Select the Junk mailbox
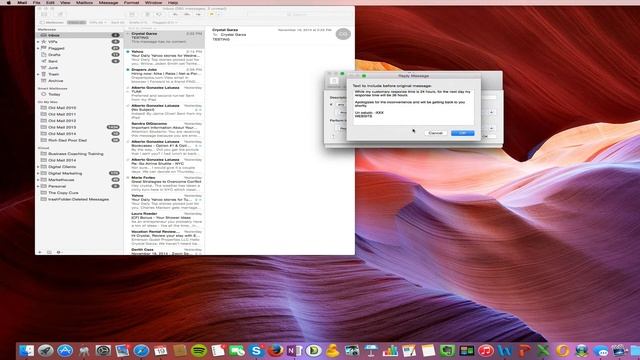The width and height of the screenshot is (640, 360). [79, 68]
